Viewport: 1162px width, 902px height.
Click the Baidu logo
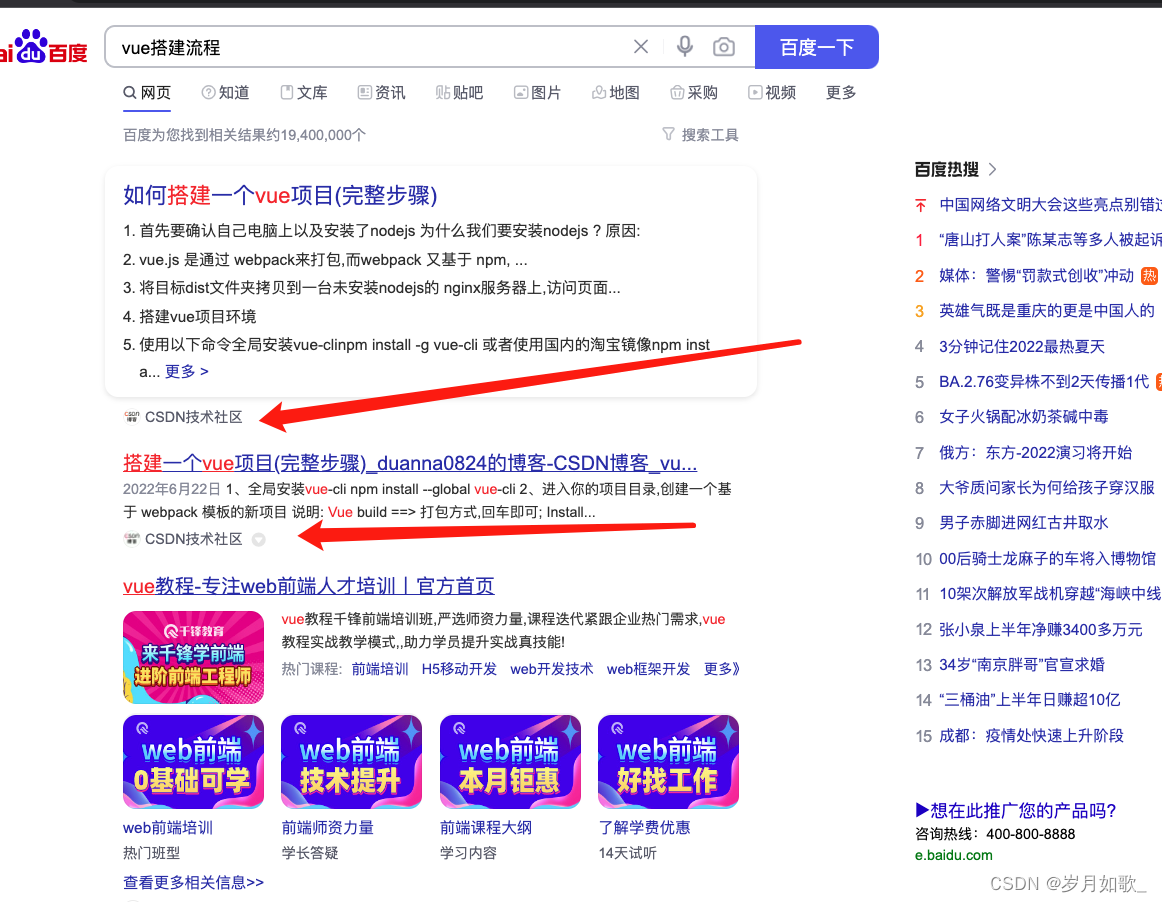[x=43, y=47]
